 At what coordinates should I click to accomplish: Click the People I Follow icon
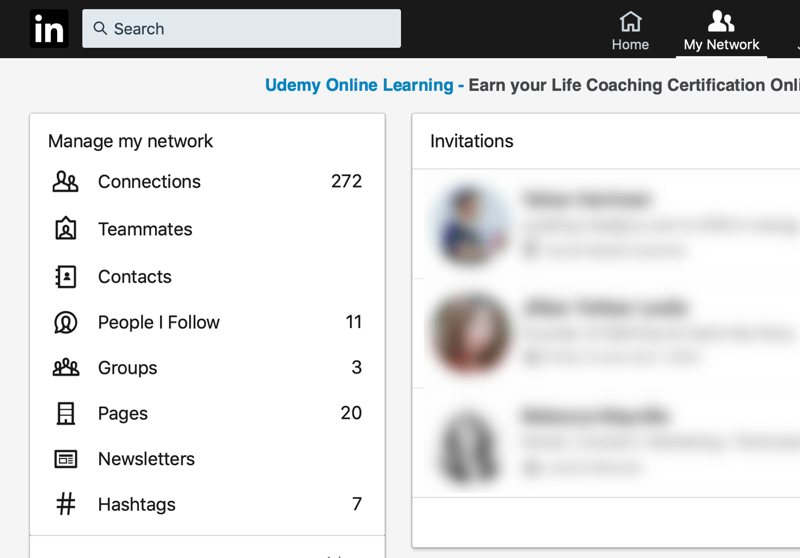(65, 322)
